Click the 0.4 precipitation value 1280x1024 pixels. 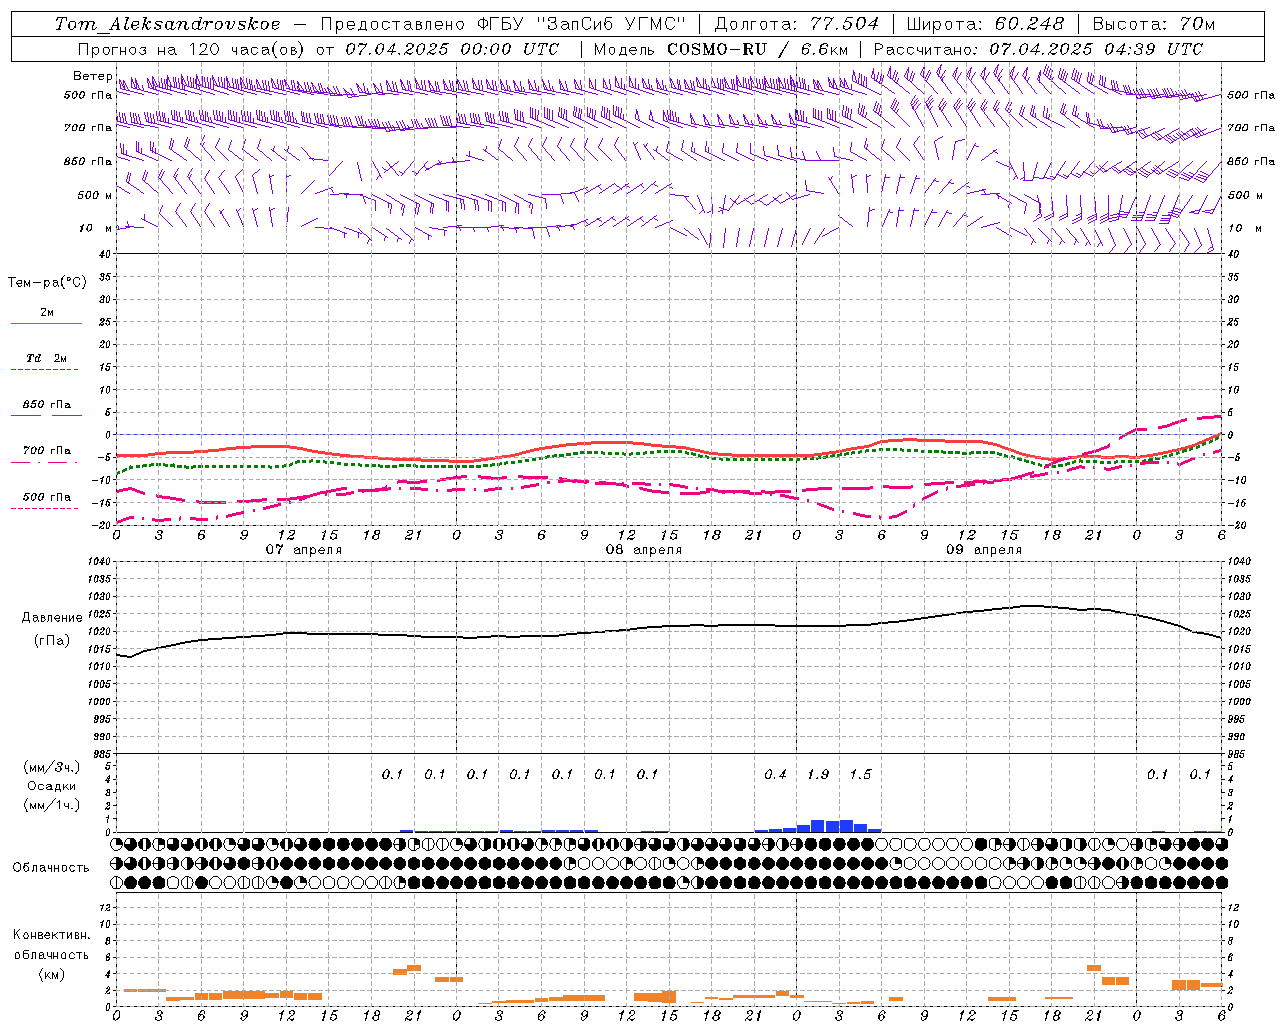click(x=775, y=774)
